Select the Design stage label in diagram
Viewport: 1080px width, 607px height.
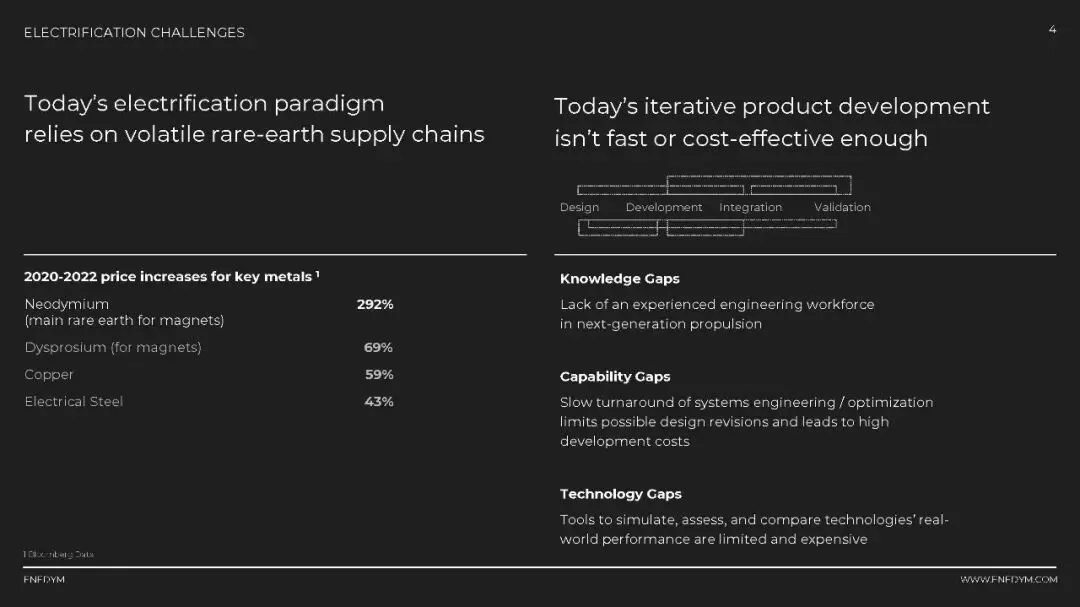coord(579,207)
